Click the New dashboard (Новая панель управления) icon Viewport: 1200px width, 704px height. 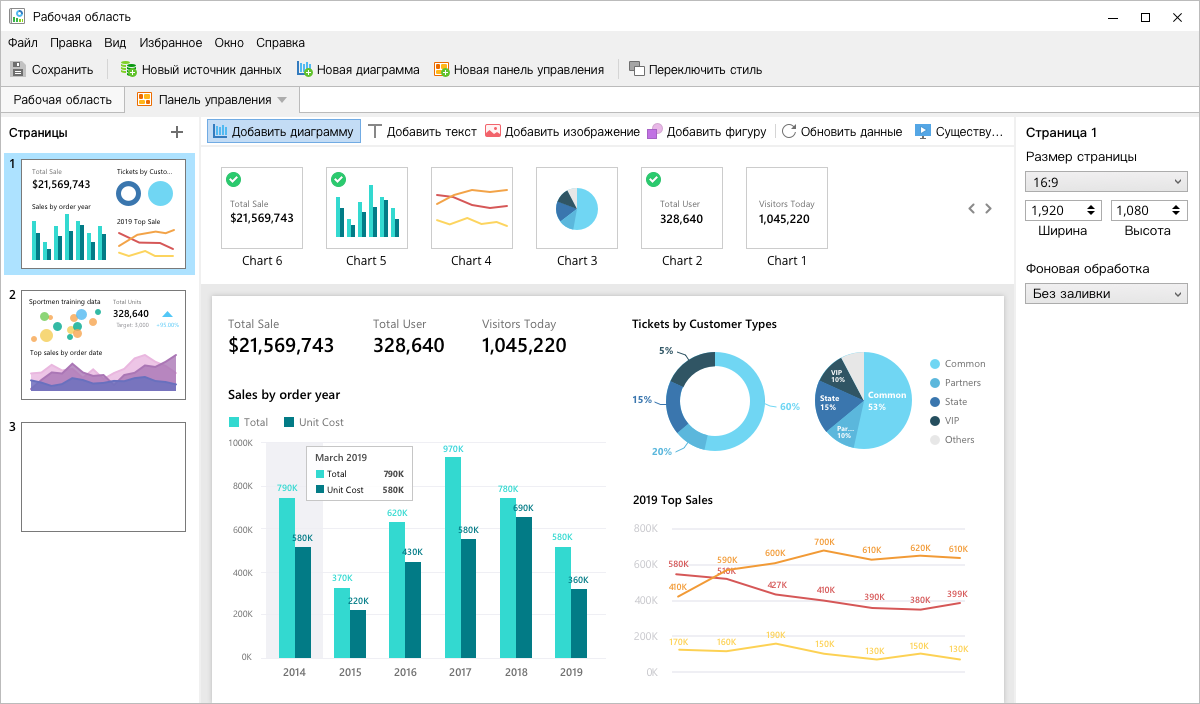[441, 69]
